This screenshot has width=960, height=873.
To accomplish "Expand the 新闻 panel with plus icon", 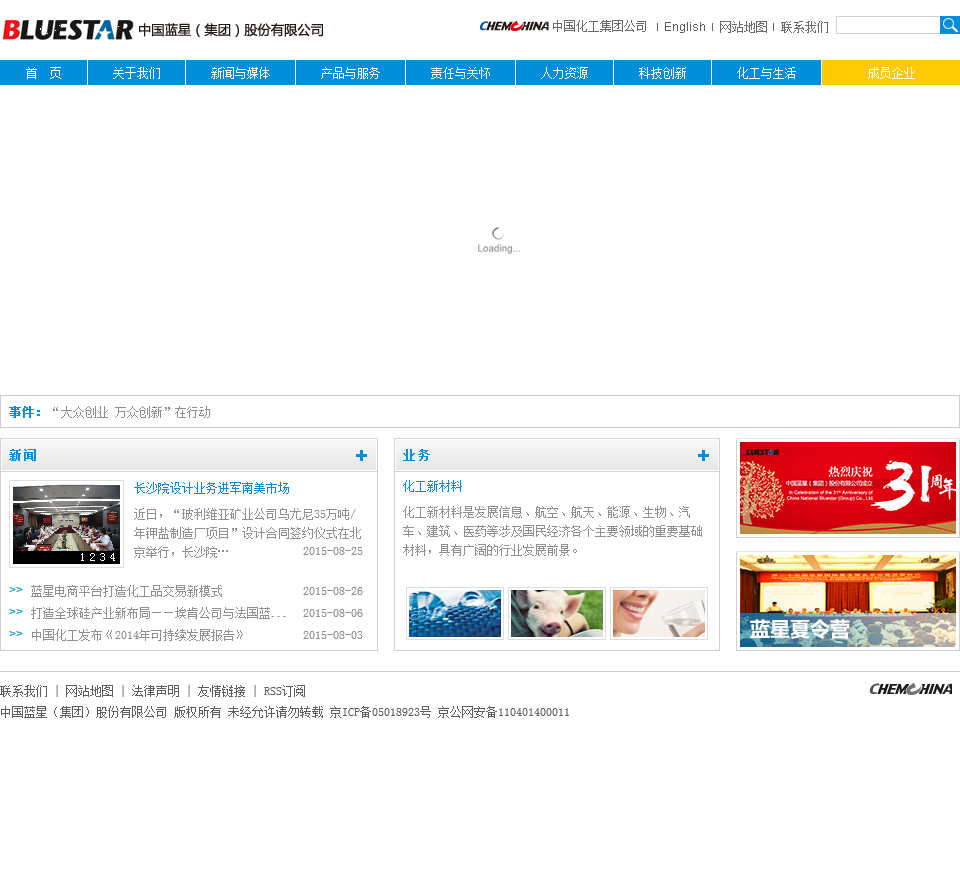I will pyautogui.click(x=361, y=455).
